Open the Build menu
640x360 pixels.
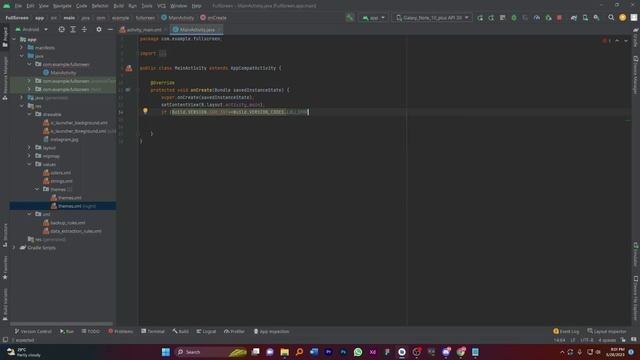[118, 6]
